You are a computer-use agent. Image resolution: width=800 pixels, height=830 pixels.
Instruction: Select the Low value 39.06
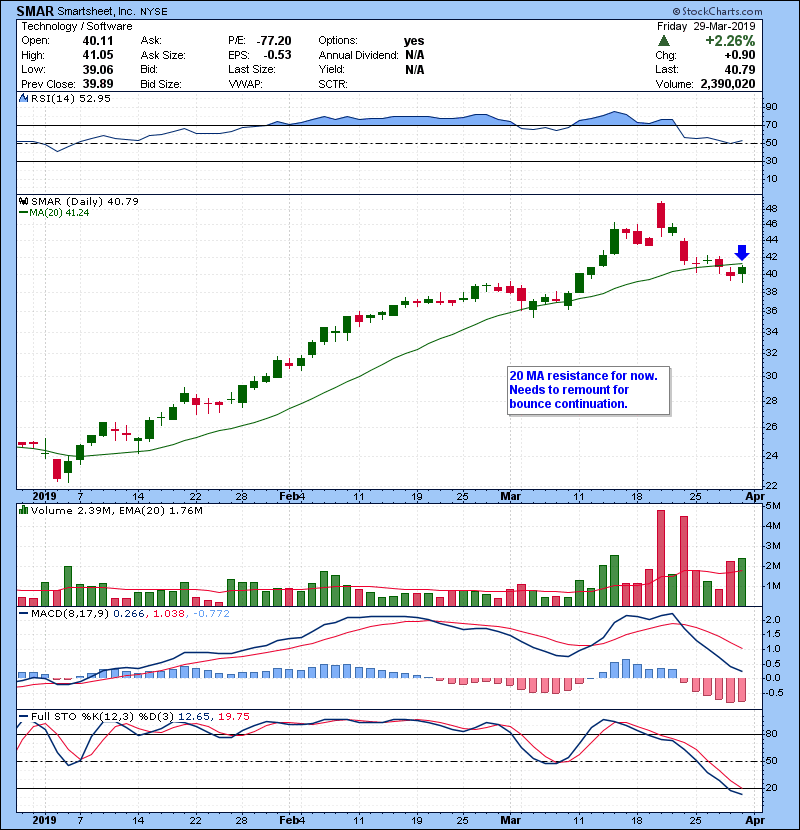click(98, 69)
